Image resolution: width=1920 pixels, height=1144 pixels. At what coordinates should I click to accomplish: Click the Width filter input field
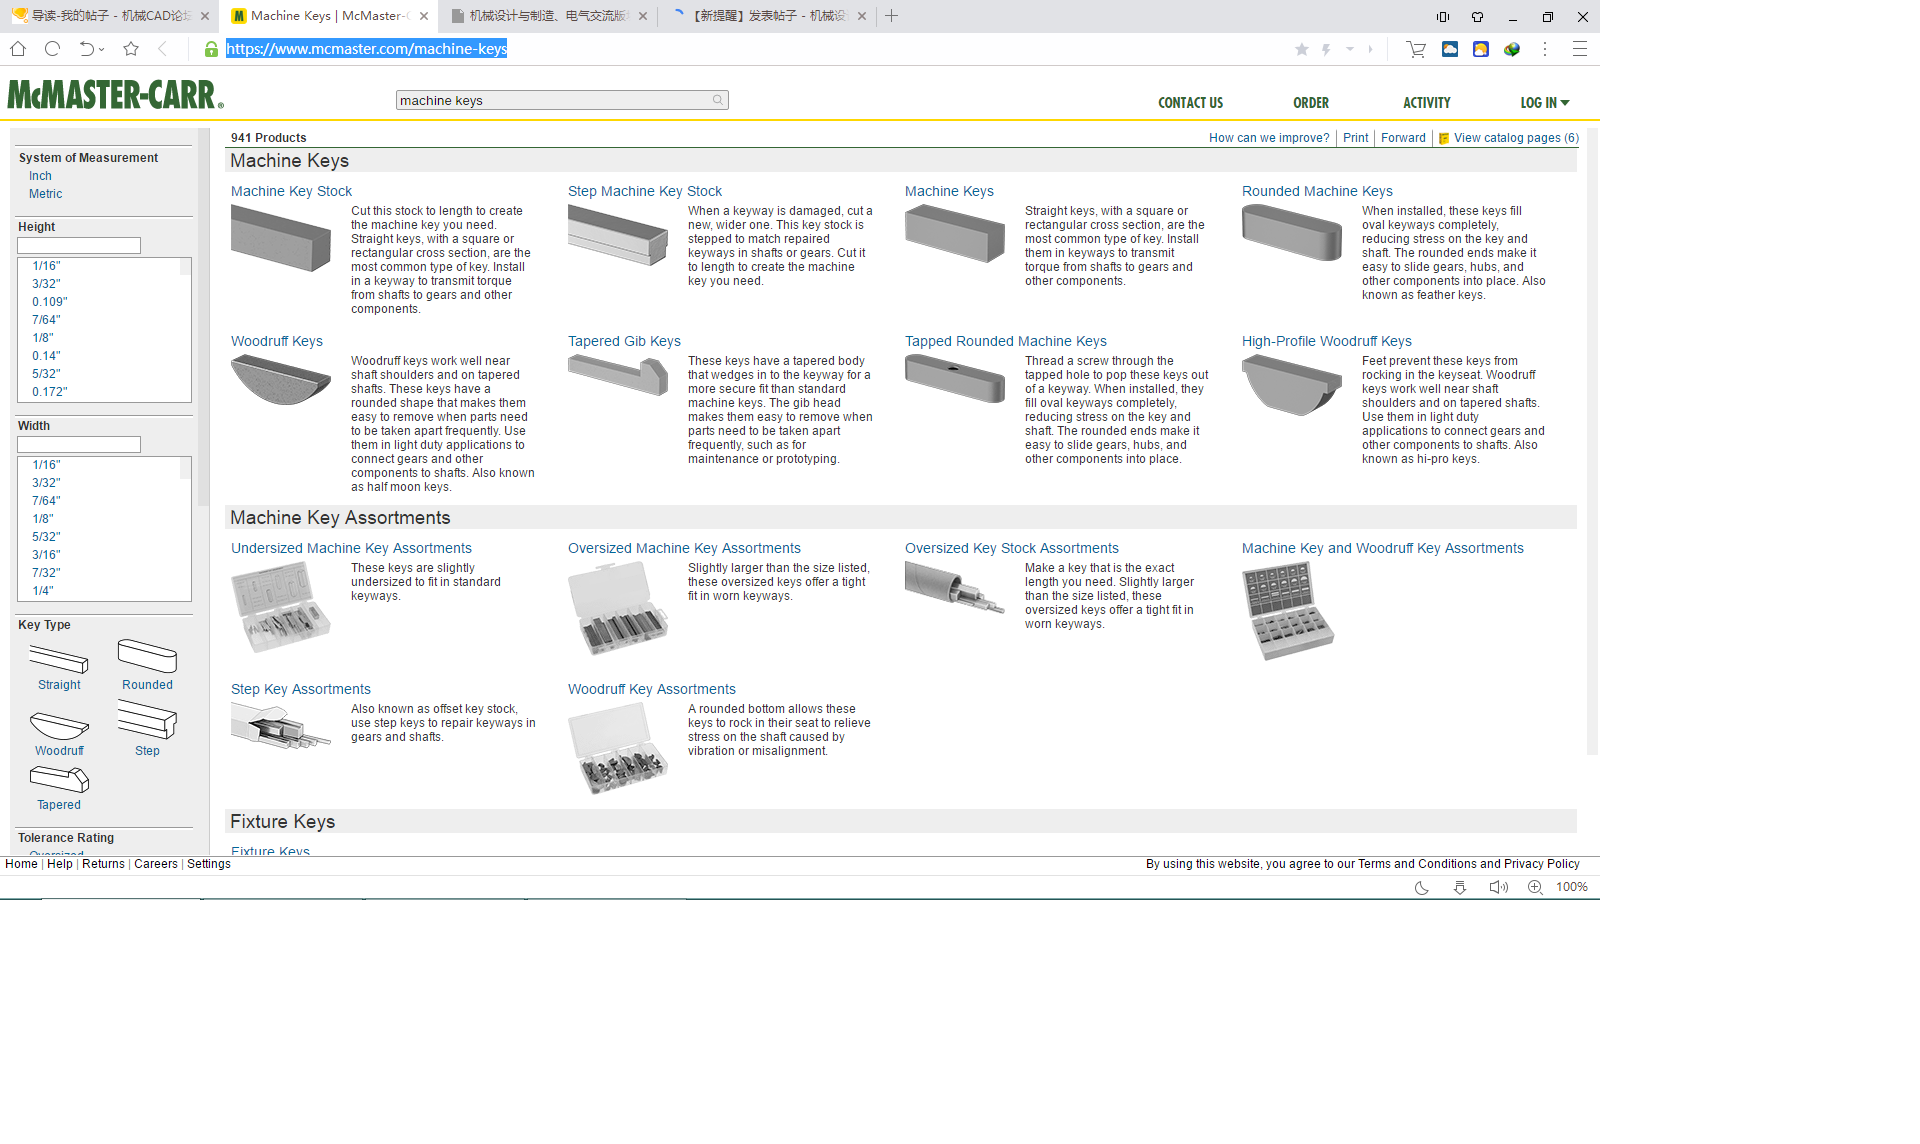[x=79, y=445]
